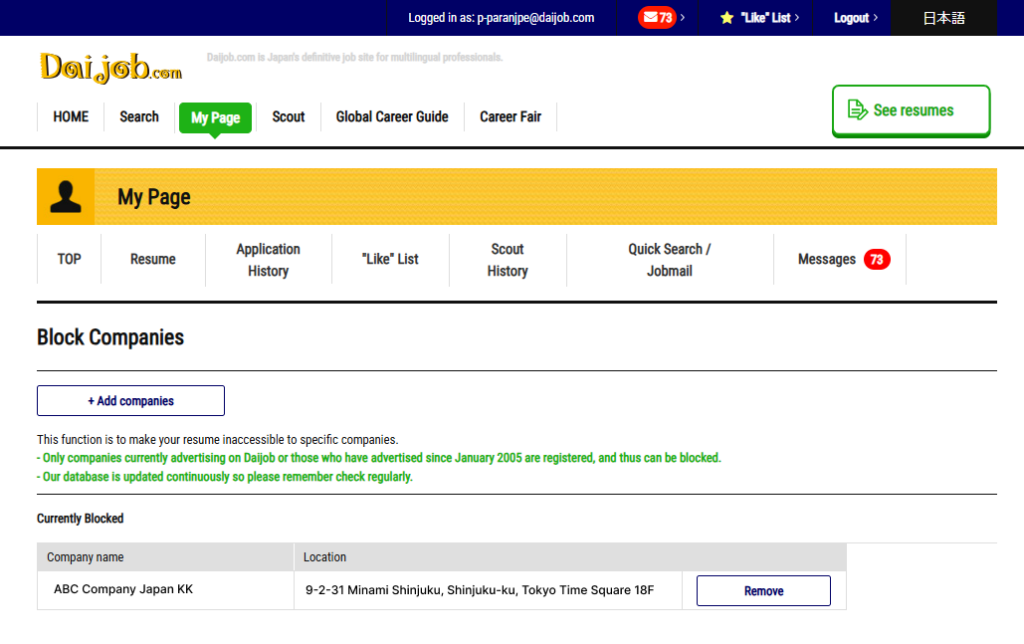Image resolution: width=1024 pixels, height=644 pixels.
Task: Click the Block Companies heading
Action: pos(110,337)
